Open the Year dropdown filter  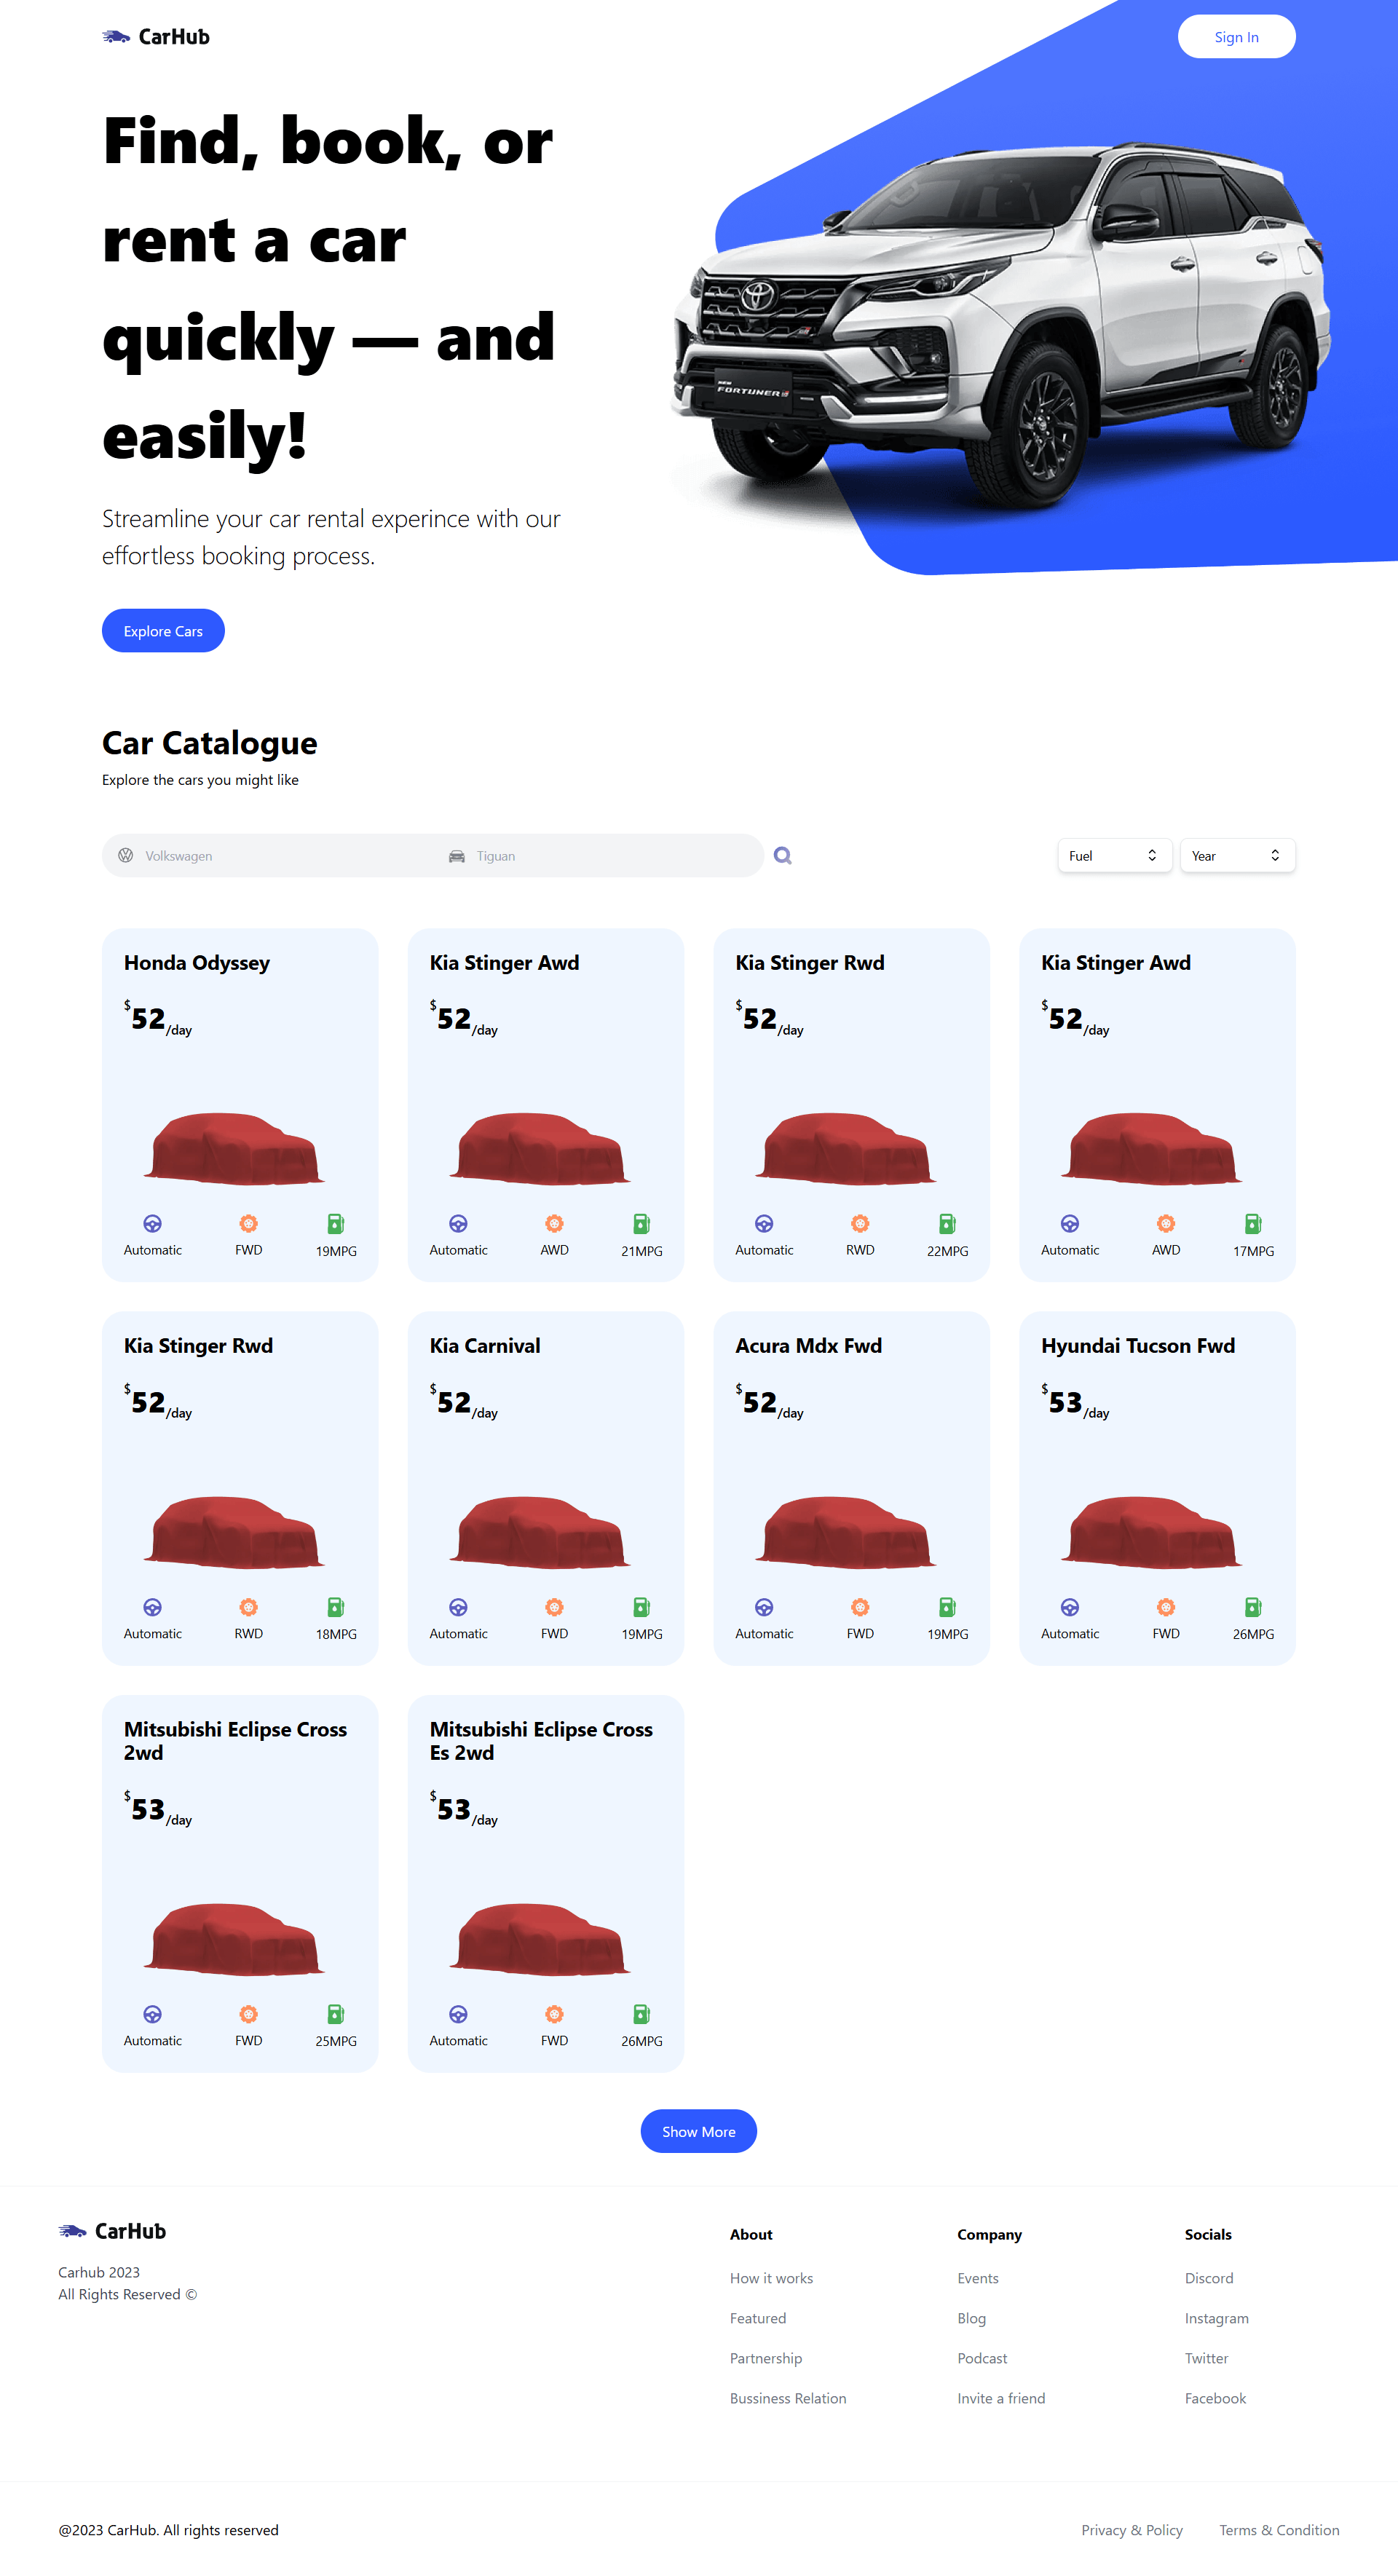click(x=1237, y=855)
